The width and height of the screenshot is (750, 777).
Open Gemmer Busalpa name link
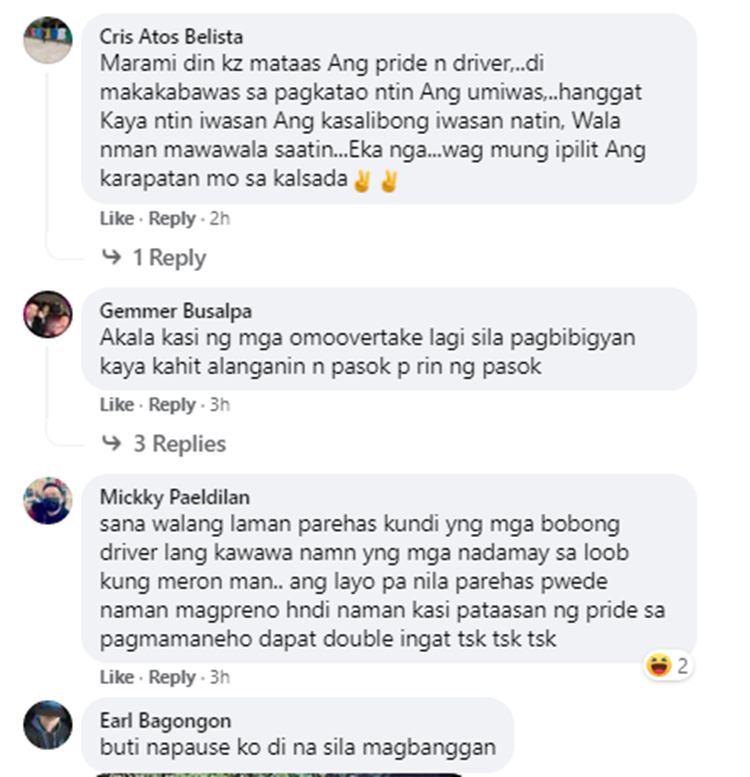[x=176, y=311]
